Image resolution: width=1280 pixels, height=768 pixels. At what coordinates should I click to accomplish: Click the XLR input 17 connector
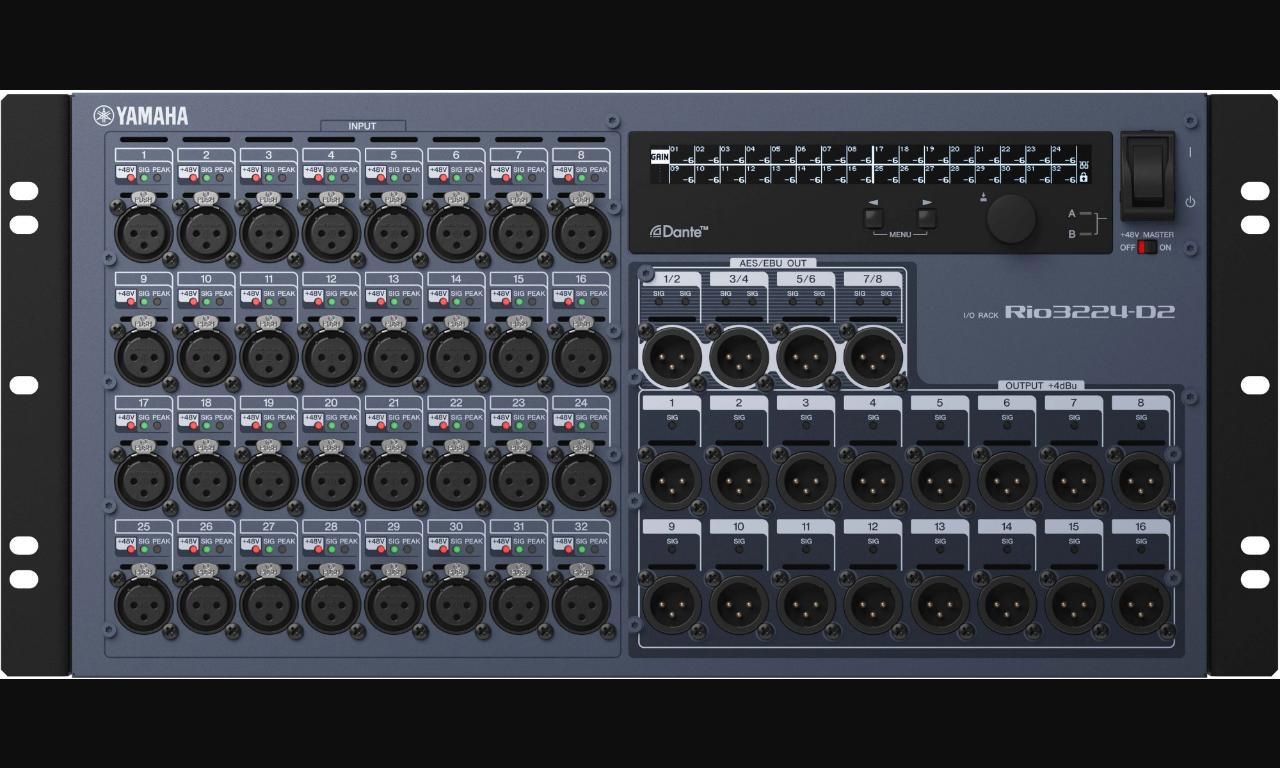[144, 481]
